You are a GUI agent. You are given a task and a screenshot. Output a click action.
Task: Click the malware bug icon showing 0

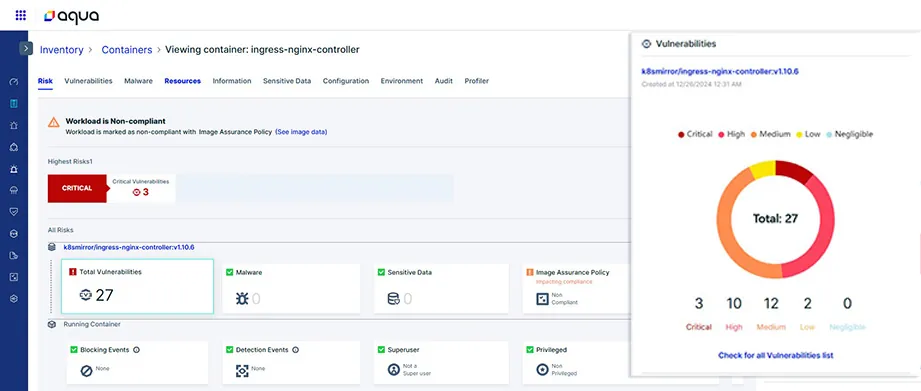(x=242, y=299)
